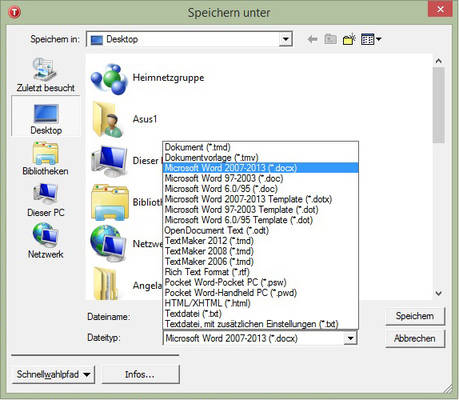Click the Angela folder icon in the list
The height and width of the screenshot is (400, 459).
106,284
